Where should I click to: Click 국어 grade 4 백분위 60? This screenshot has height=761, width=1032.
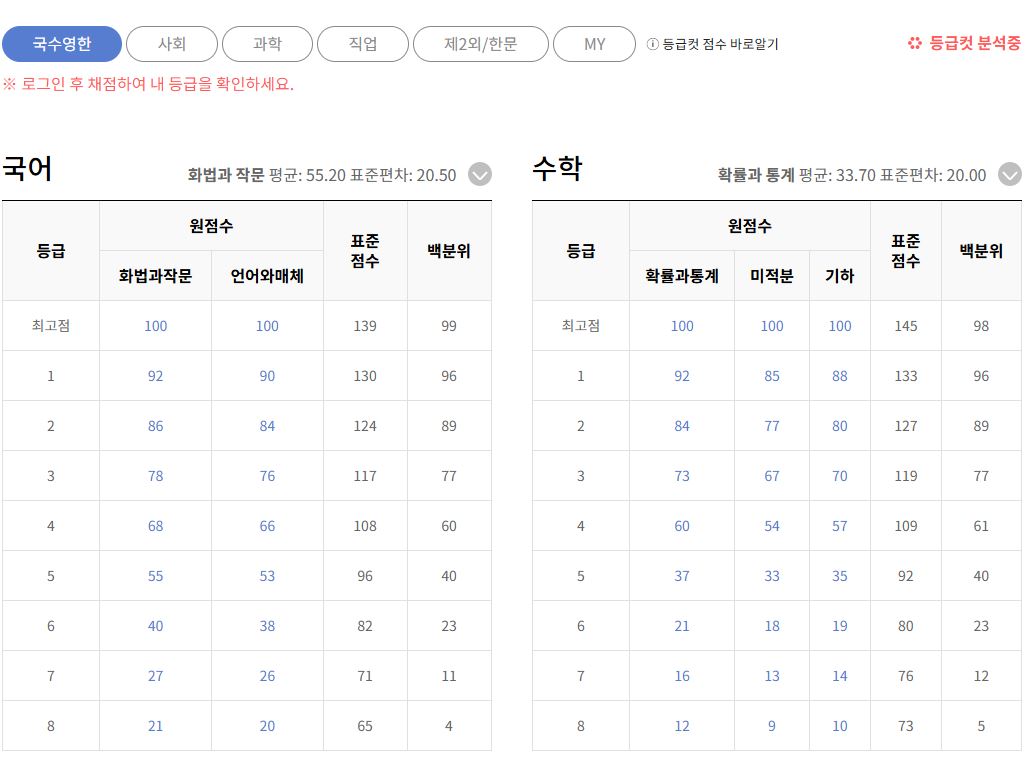449,526
